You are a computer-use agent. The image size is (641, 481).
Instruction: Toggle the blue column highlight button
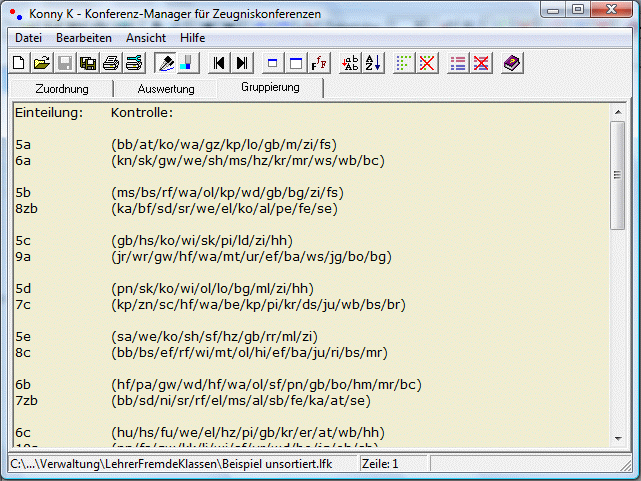(188, 63)
